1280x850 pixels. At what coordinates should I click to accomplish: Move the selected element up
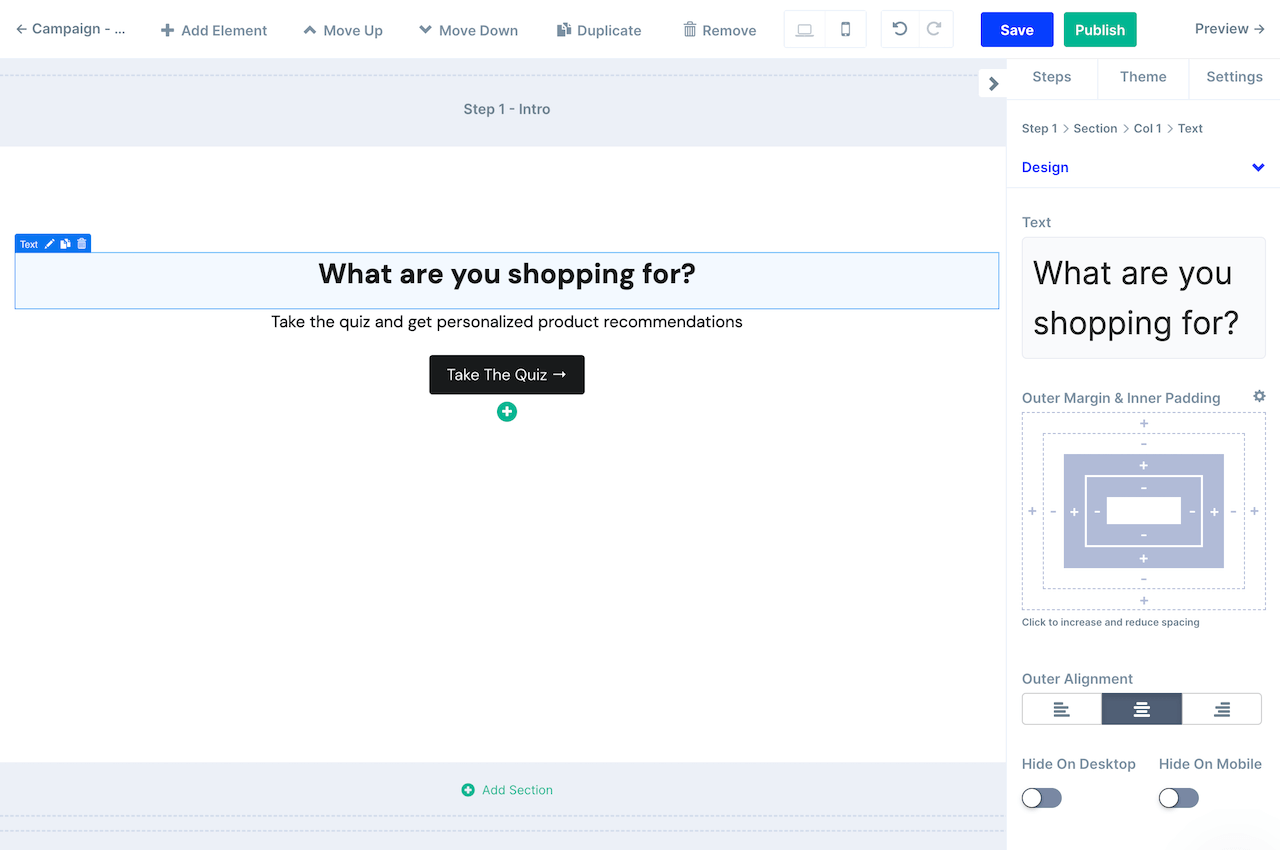(343, 30)
